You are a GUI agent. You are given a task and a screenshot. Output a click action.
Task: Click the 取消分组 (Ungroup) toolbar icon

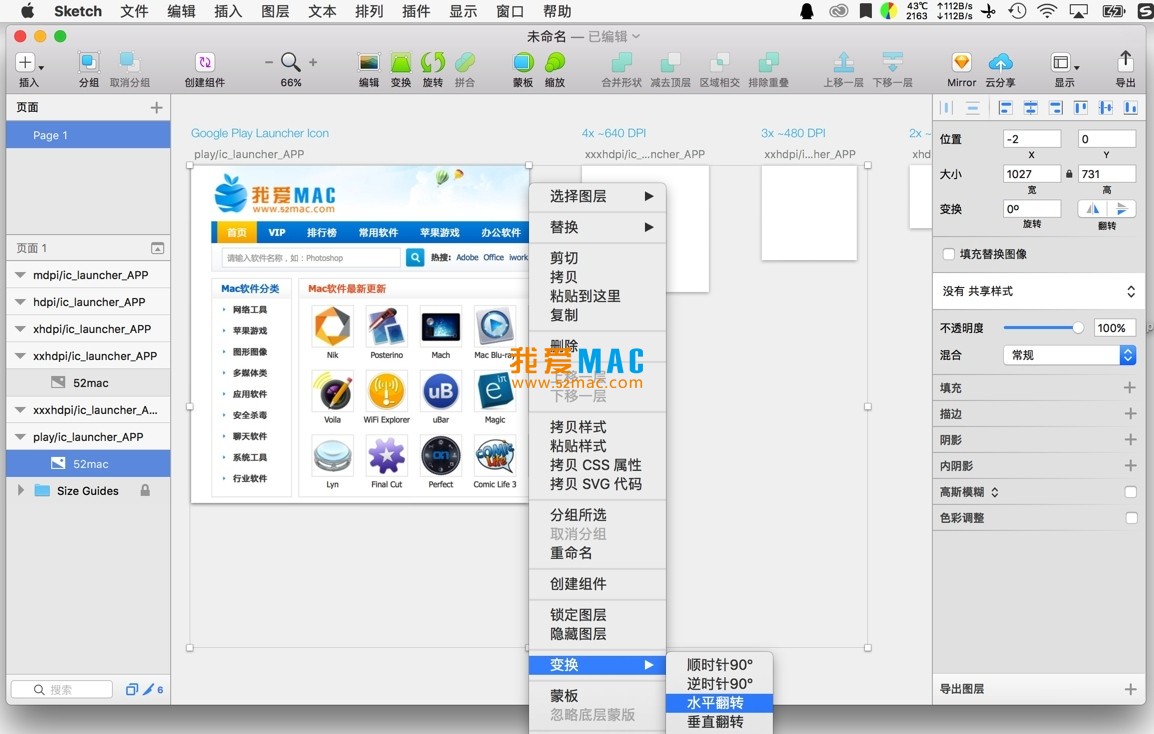point(130,63)
